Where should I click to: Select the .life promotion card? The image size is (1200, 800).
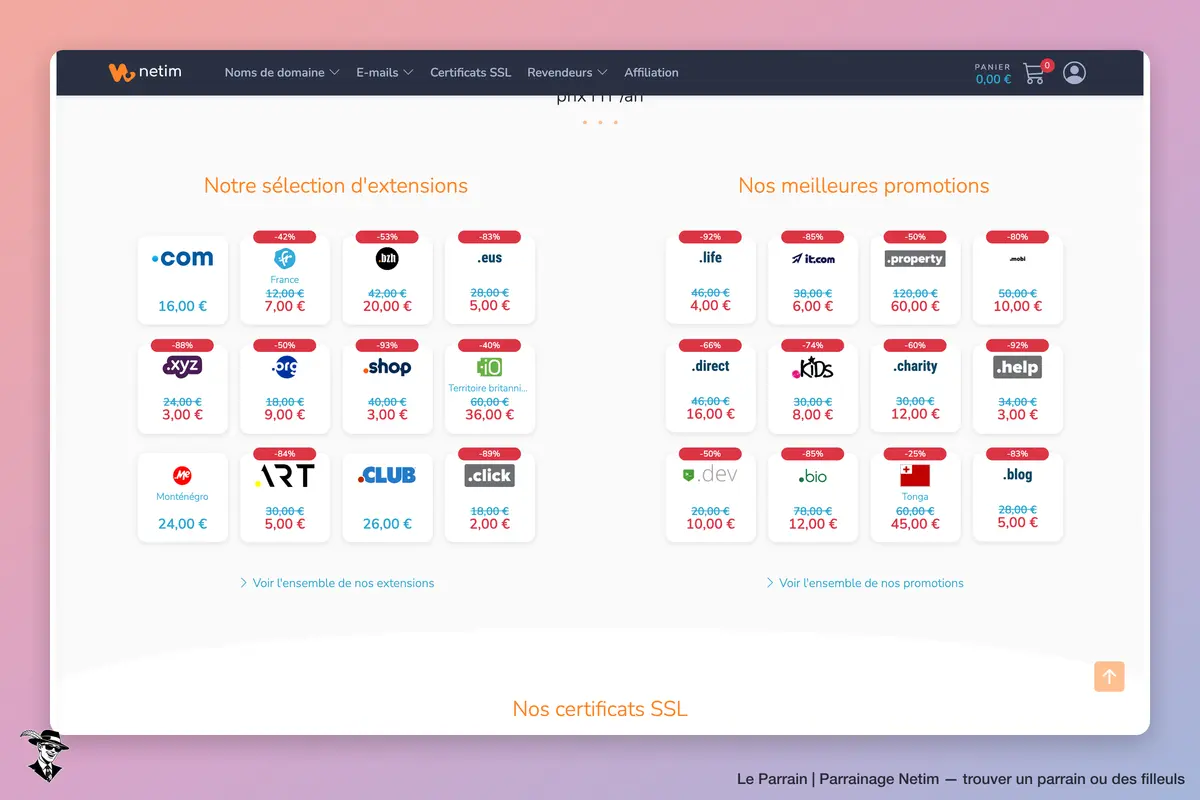click(x=711, y=280)
